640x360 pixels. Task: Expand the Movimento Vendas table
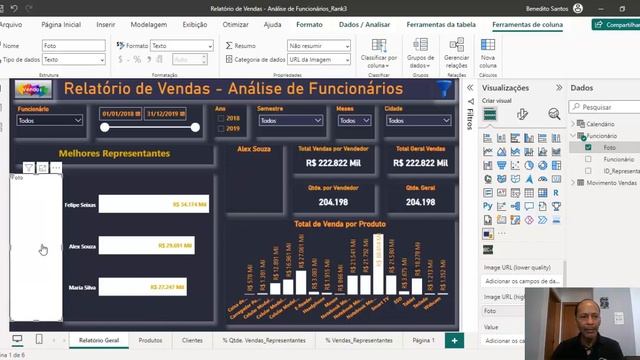(573, 182)
